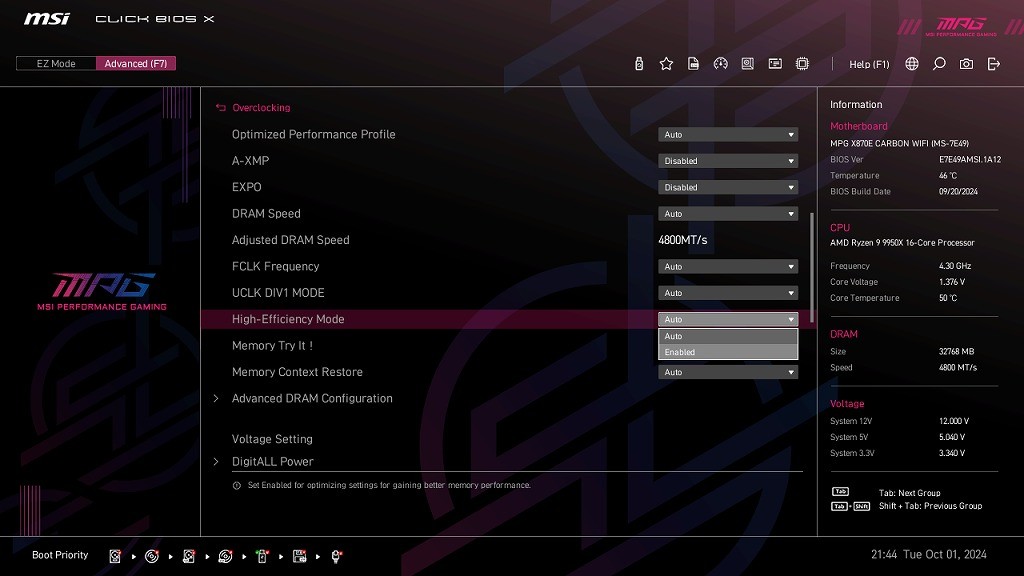Viewport: 1024px width, 576px height.
Task: Take a screenshot with camera icon
Action: tap(966, 64)
